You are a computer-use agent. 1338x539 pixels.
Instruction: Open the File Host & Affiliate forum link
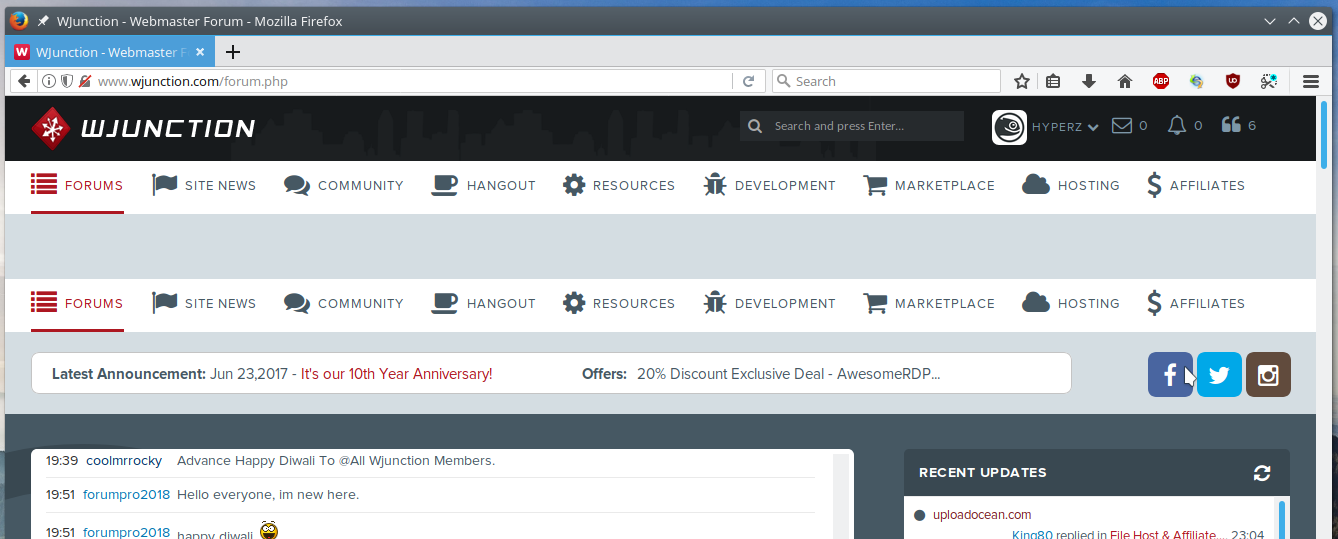coord(1167,535)
